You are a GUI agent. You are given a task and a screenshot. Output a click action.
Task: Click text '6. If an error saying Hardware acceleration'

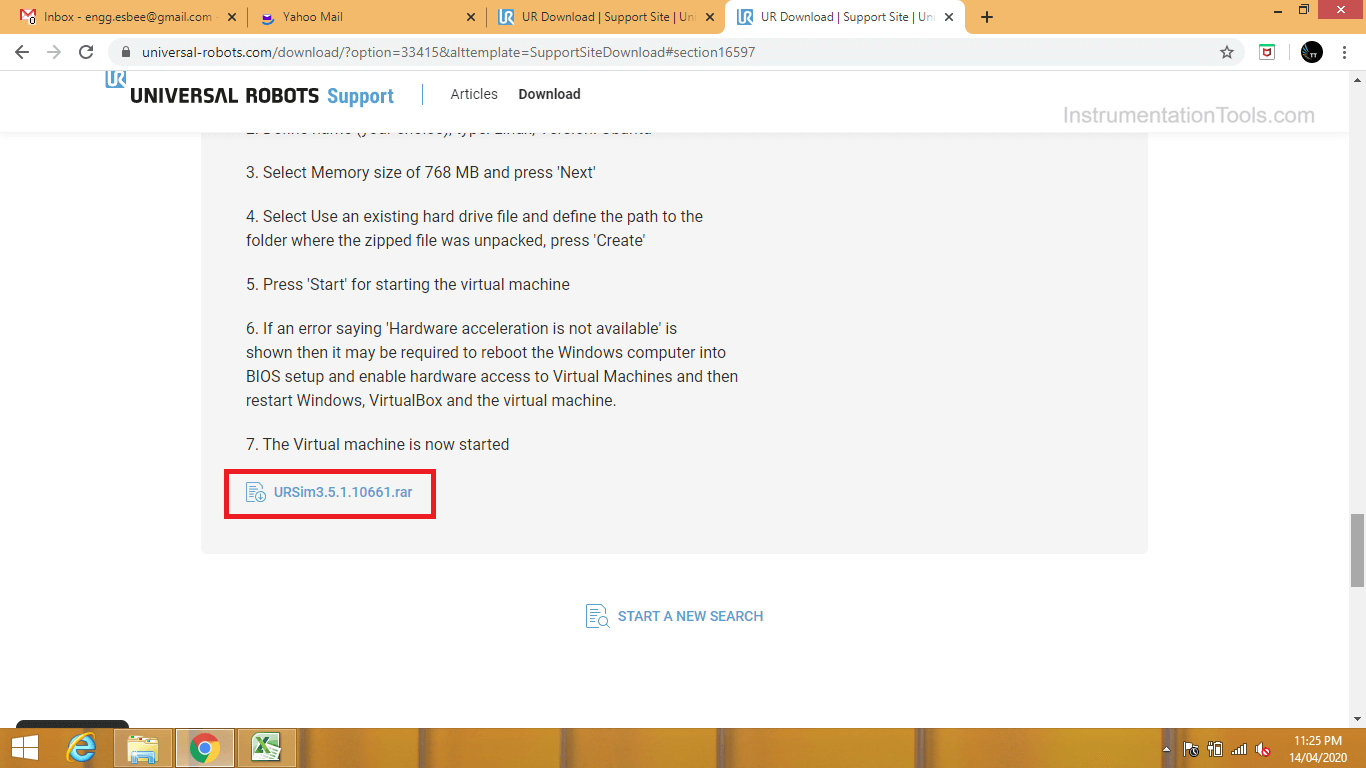[462, 328]
